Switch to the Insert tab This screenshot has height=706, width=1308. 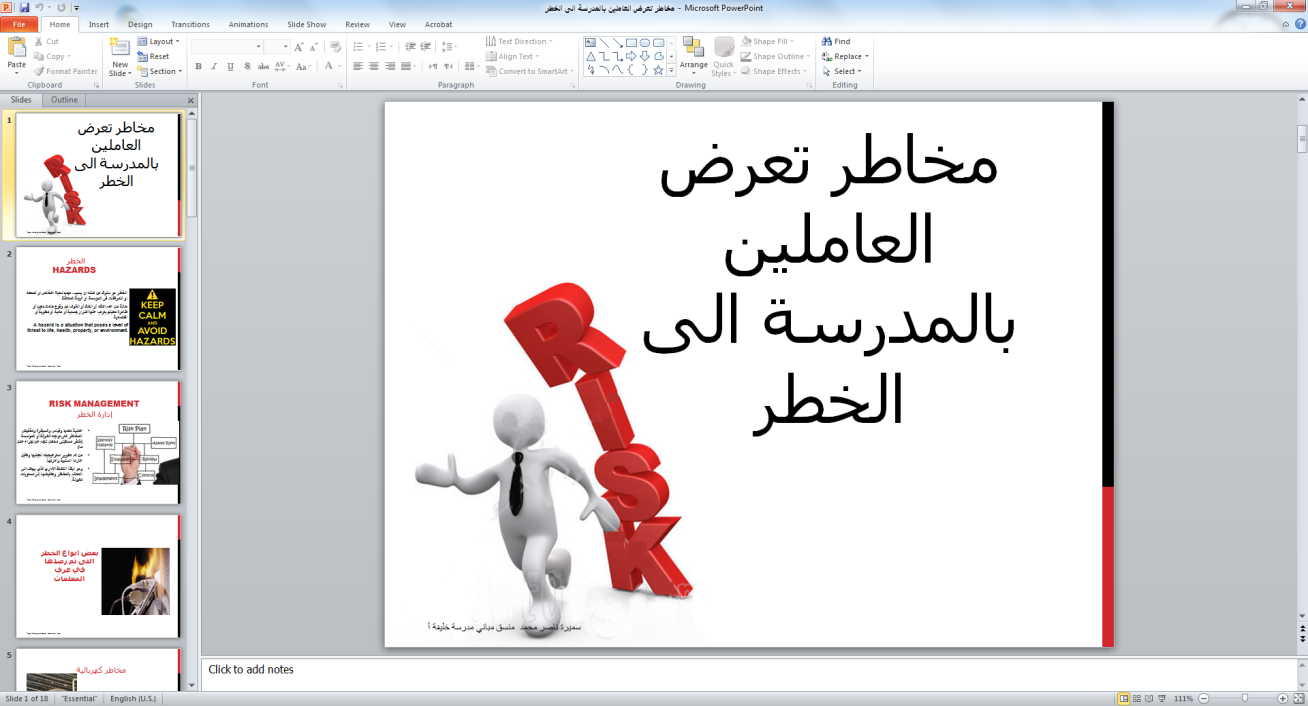pos(99,24)
